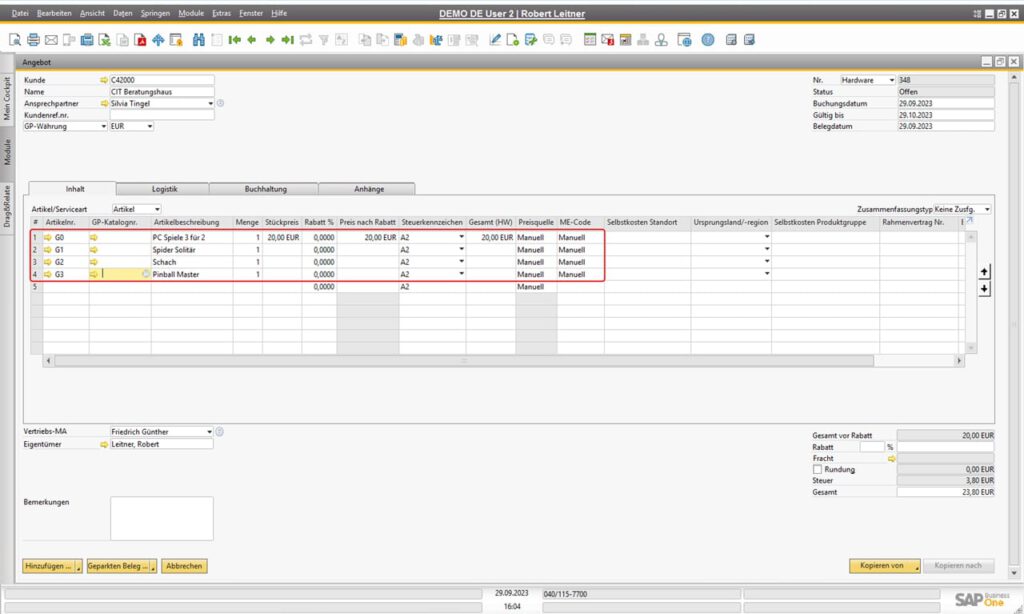Move row up with the arrow button

click(x=984, y=272)
